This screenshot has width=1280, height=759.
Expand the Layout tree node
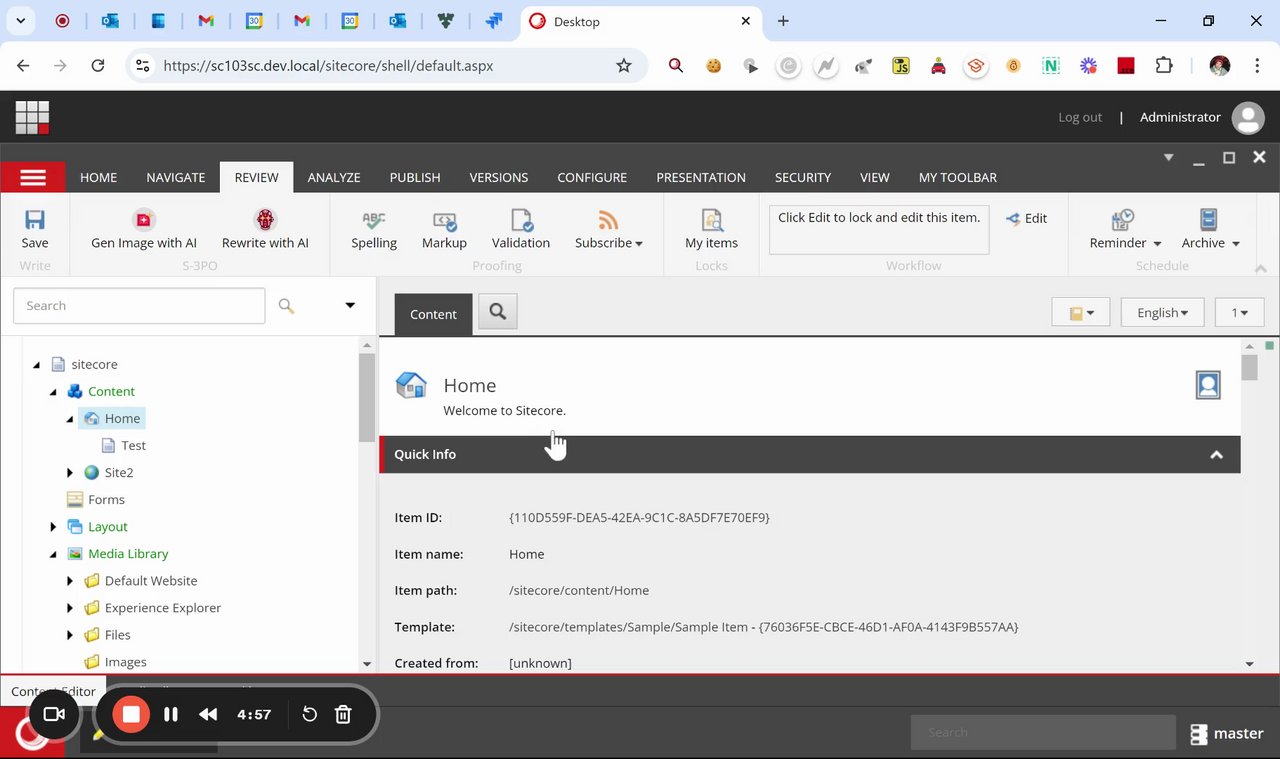(53, 526)
